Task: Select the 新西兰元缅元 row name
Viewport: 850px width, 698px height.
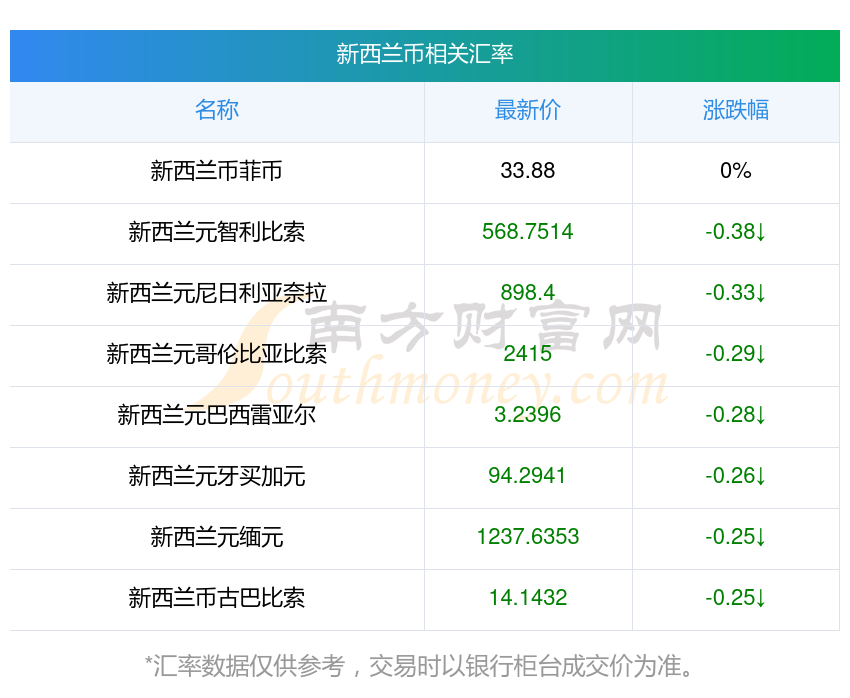Action: [217, 537]
